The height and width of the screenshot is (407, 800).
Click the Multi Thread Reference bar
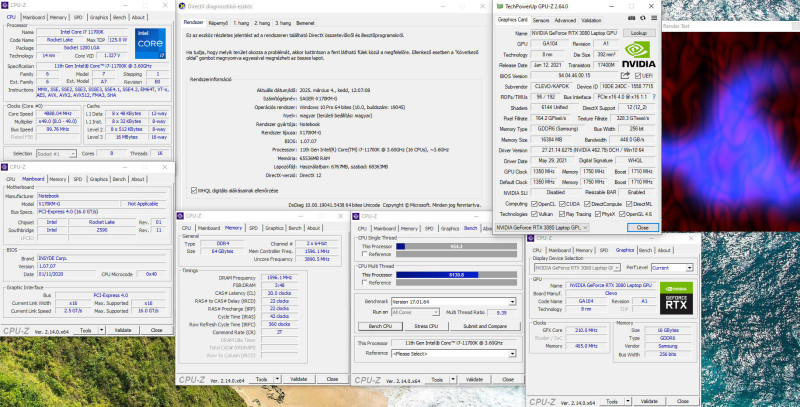pos(456,283)
